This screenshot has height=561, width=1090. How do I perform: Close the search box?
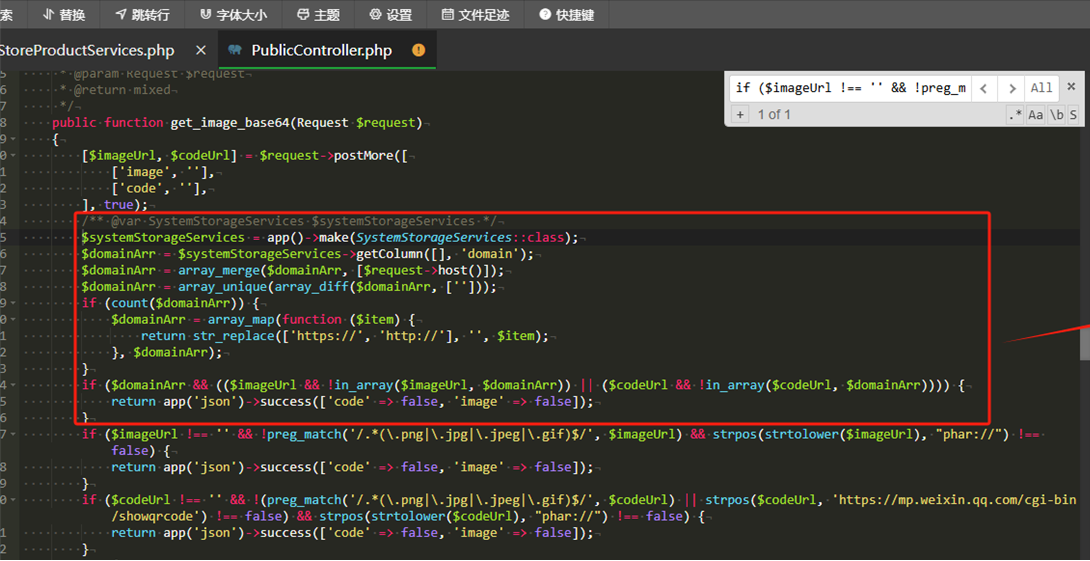click(1071, 87)
